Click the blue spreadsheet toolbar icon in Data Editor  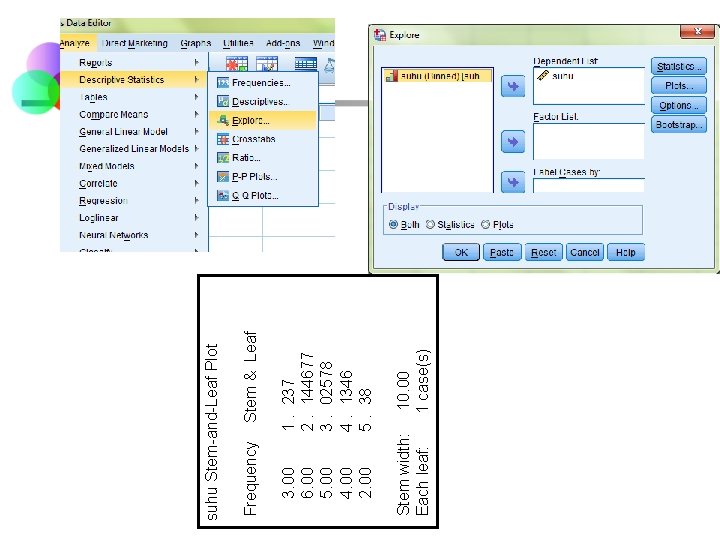pos(305,64)
